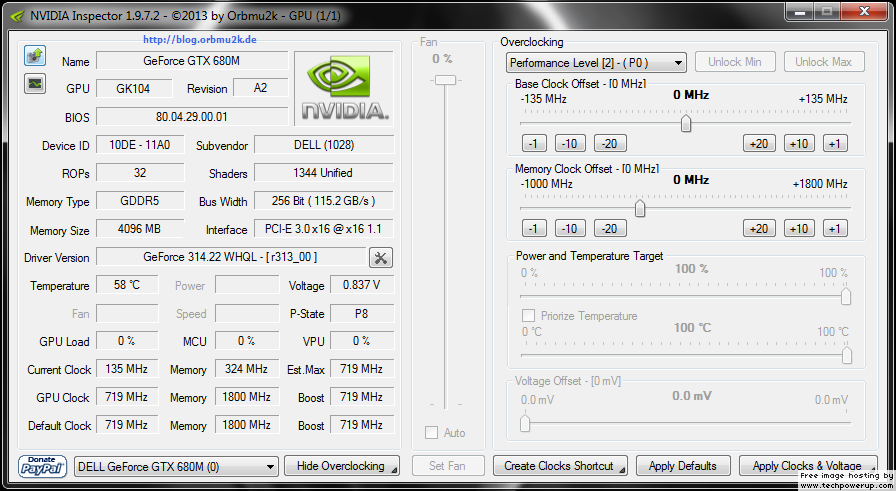Click the Memory Type value GDDR5
The image size is (896, 491).
click(140, 201)
